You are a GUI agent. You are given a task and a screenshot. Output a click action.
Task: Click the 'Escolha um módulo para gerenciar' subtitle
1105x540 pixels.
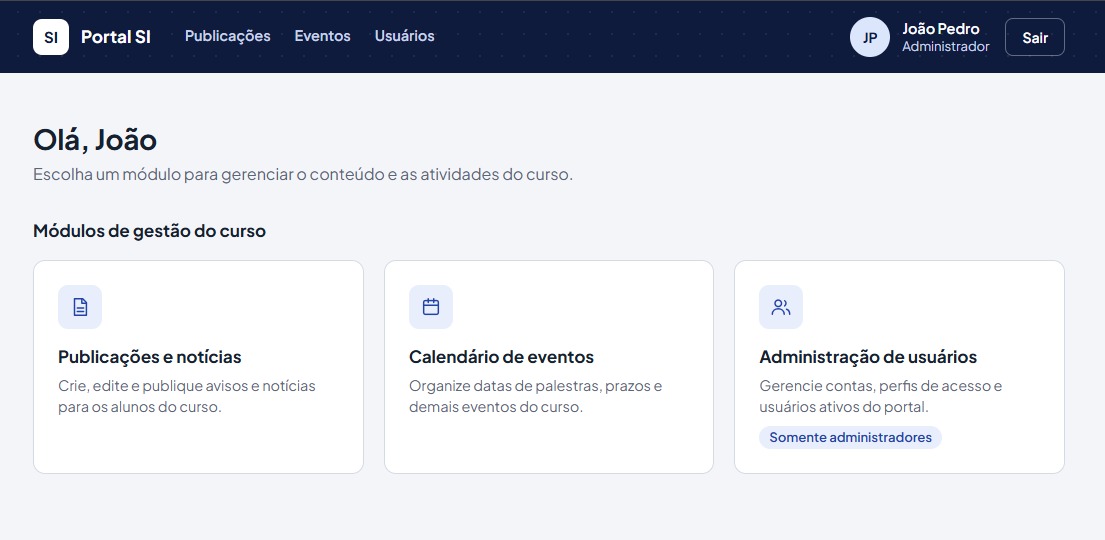303,175
